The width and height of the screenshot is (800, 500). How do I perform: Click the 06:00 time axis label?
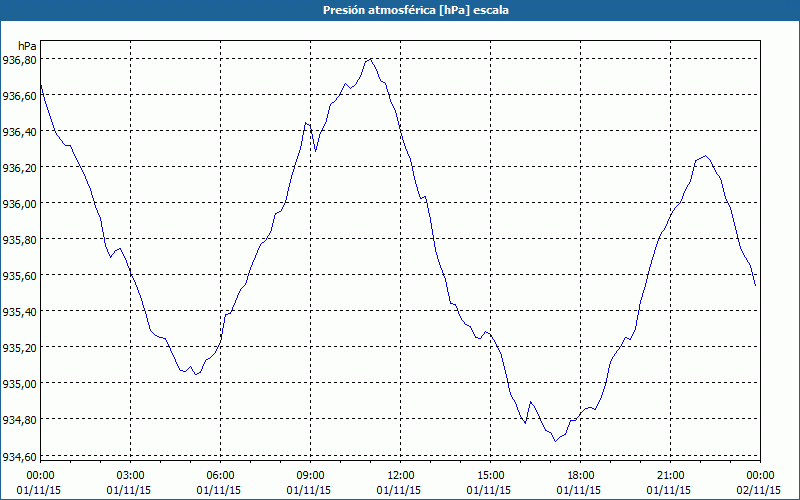[220, 476]
